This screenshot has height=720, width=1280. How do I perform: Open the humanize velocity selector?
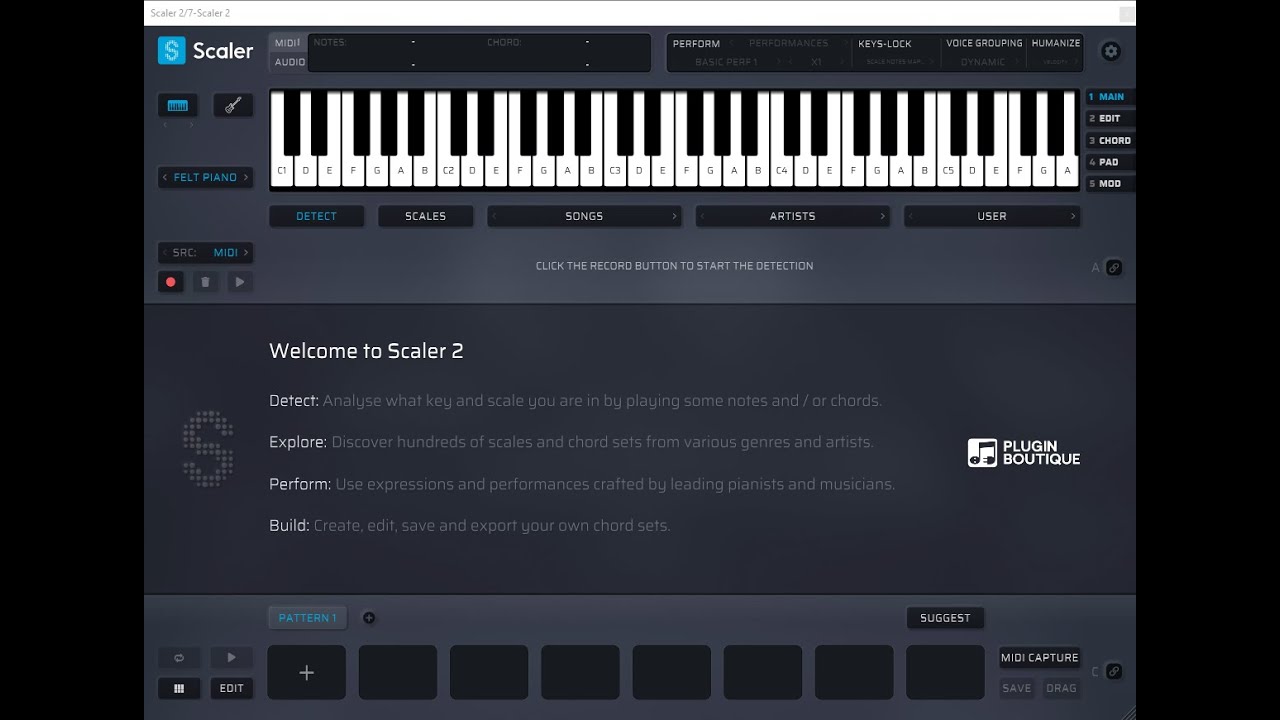[1056, 62]
